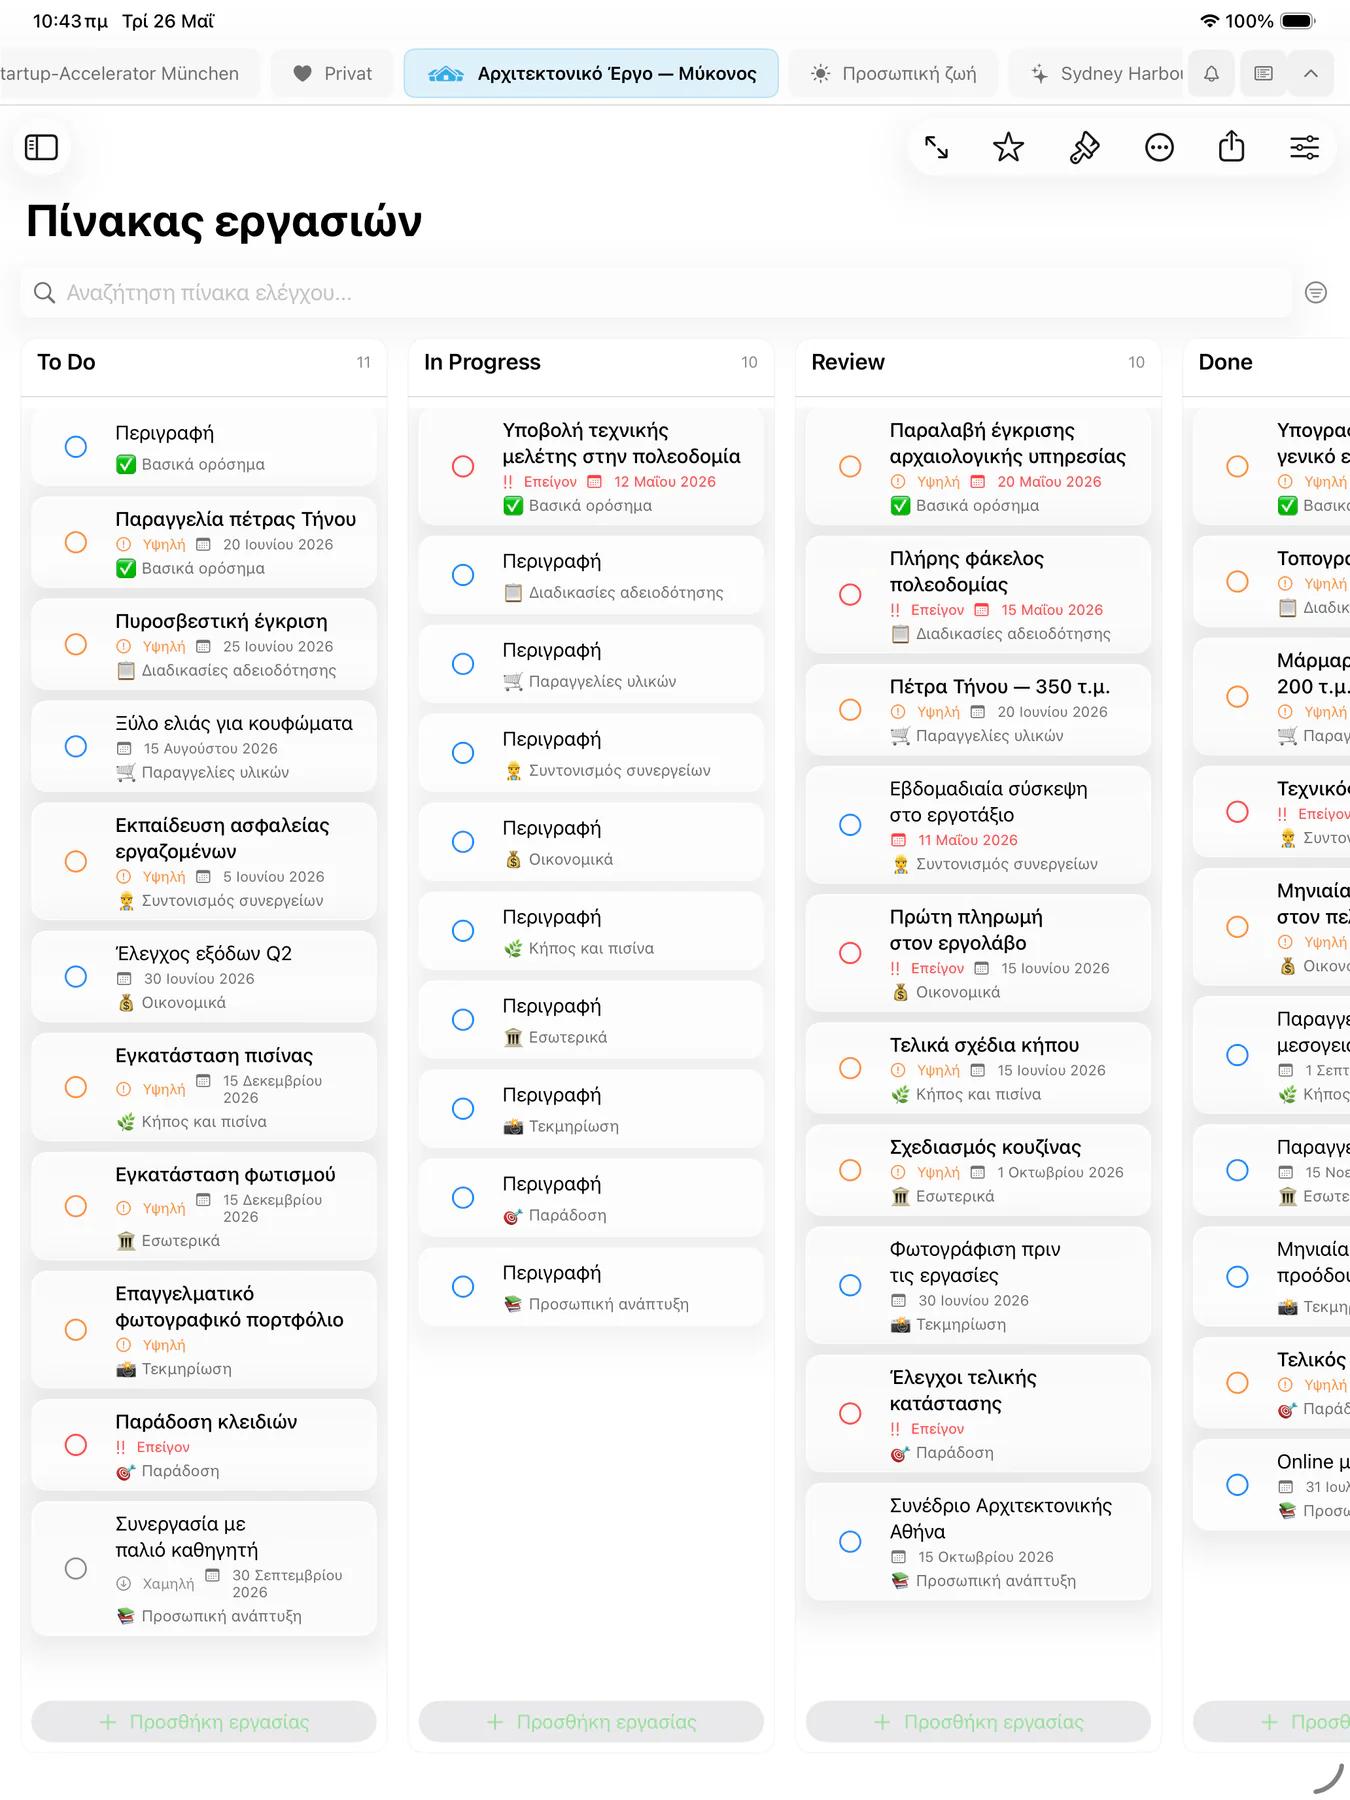Open Πέτρα Τήνου — 350 τ.μ. card
Image resolution: width=1350 pixels, height=1800 pixels.
[978, 709]
